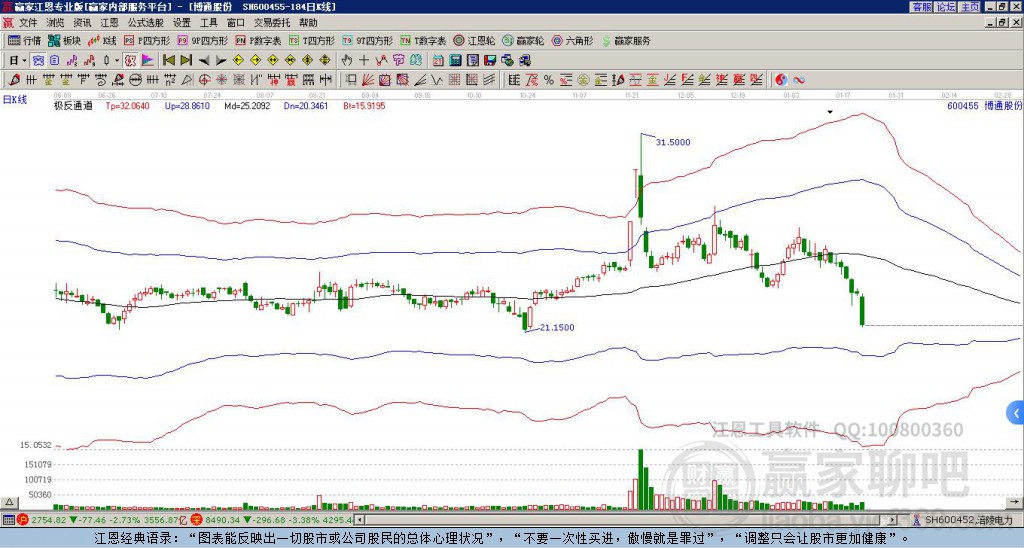Click the 31.5000 high price label

(673, 142)
